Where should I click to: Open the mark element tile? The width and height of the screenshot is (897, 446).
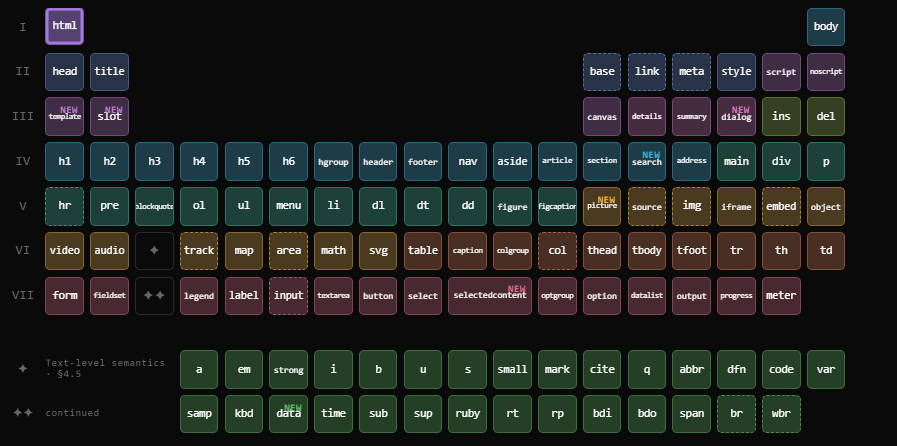[557, 369]
